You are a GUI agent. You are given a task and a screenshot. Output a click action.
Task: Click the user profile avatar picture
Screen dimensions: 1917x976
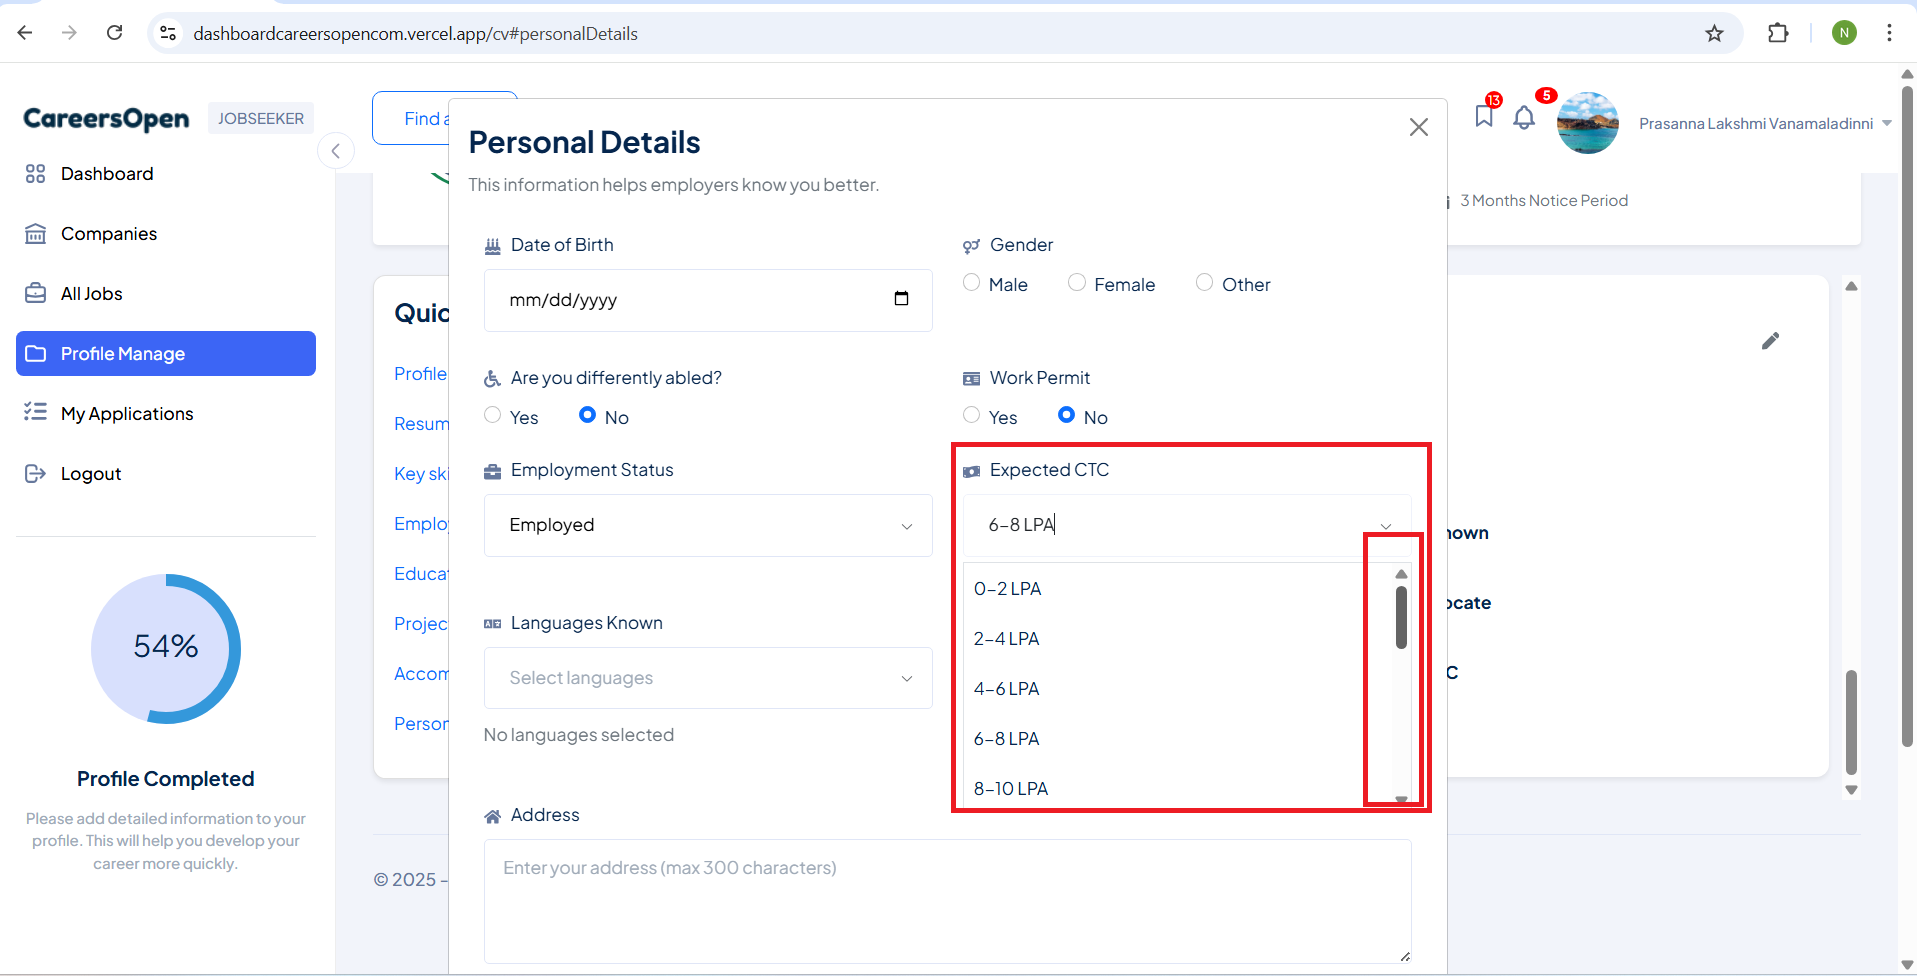click(1587, 123)
